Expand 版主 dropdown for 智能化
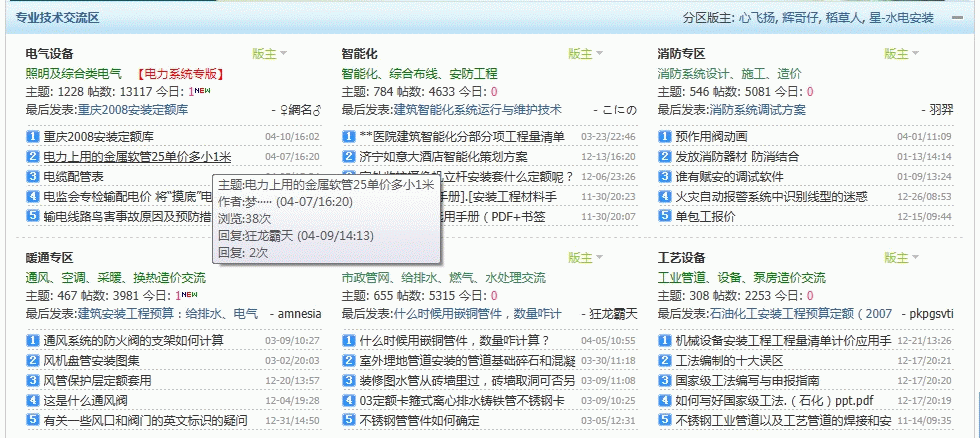Screen dimensions: 980x438 click(586, 54)
